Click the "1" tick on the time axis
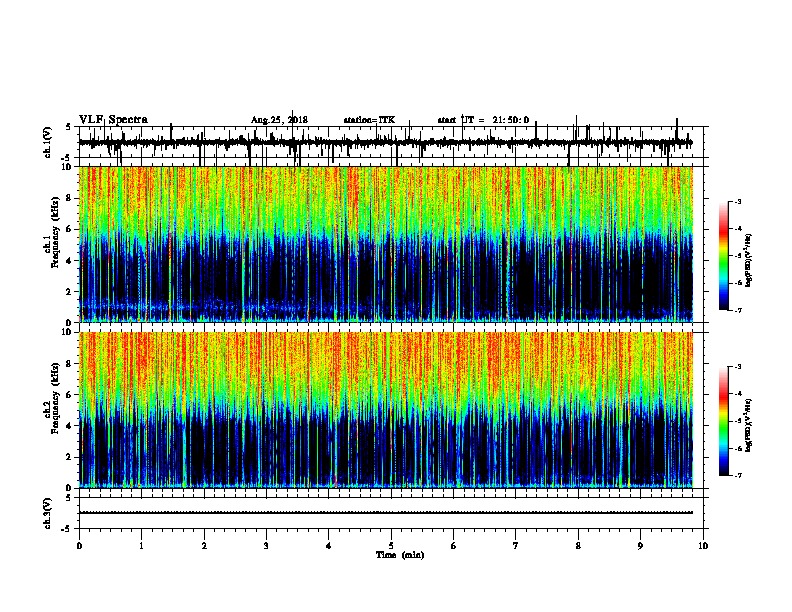The image size is (792, 612). pos(142,546)
